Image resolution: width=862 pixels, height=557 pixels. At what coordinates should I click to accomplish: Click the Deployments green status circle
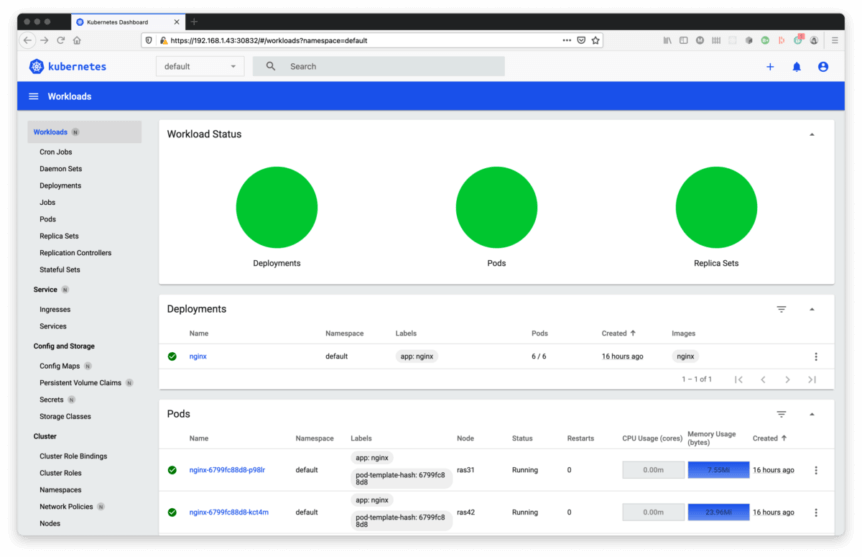[x=277, y=207]
